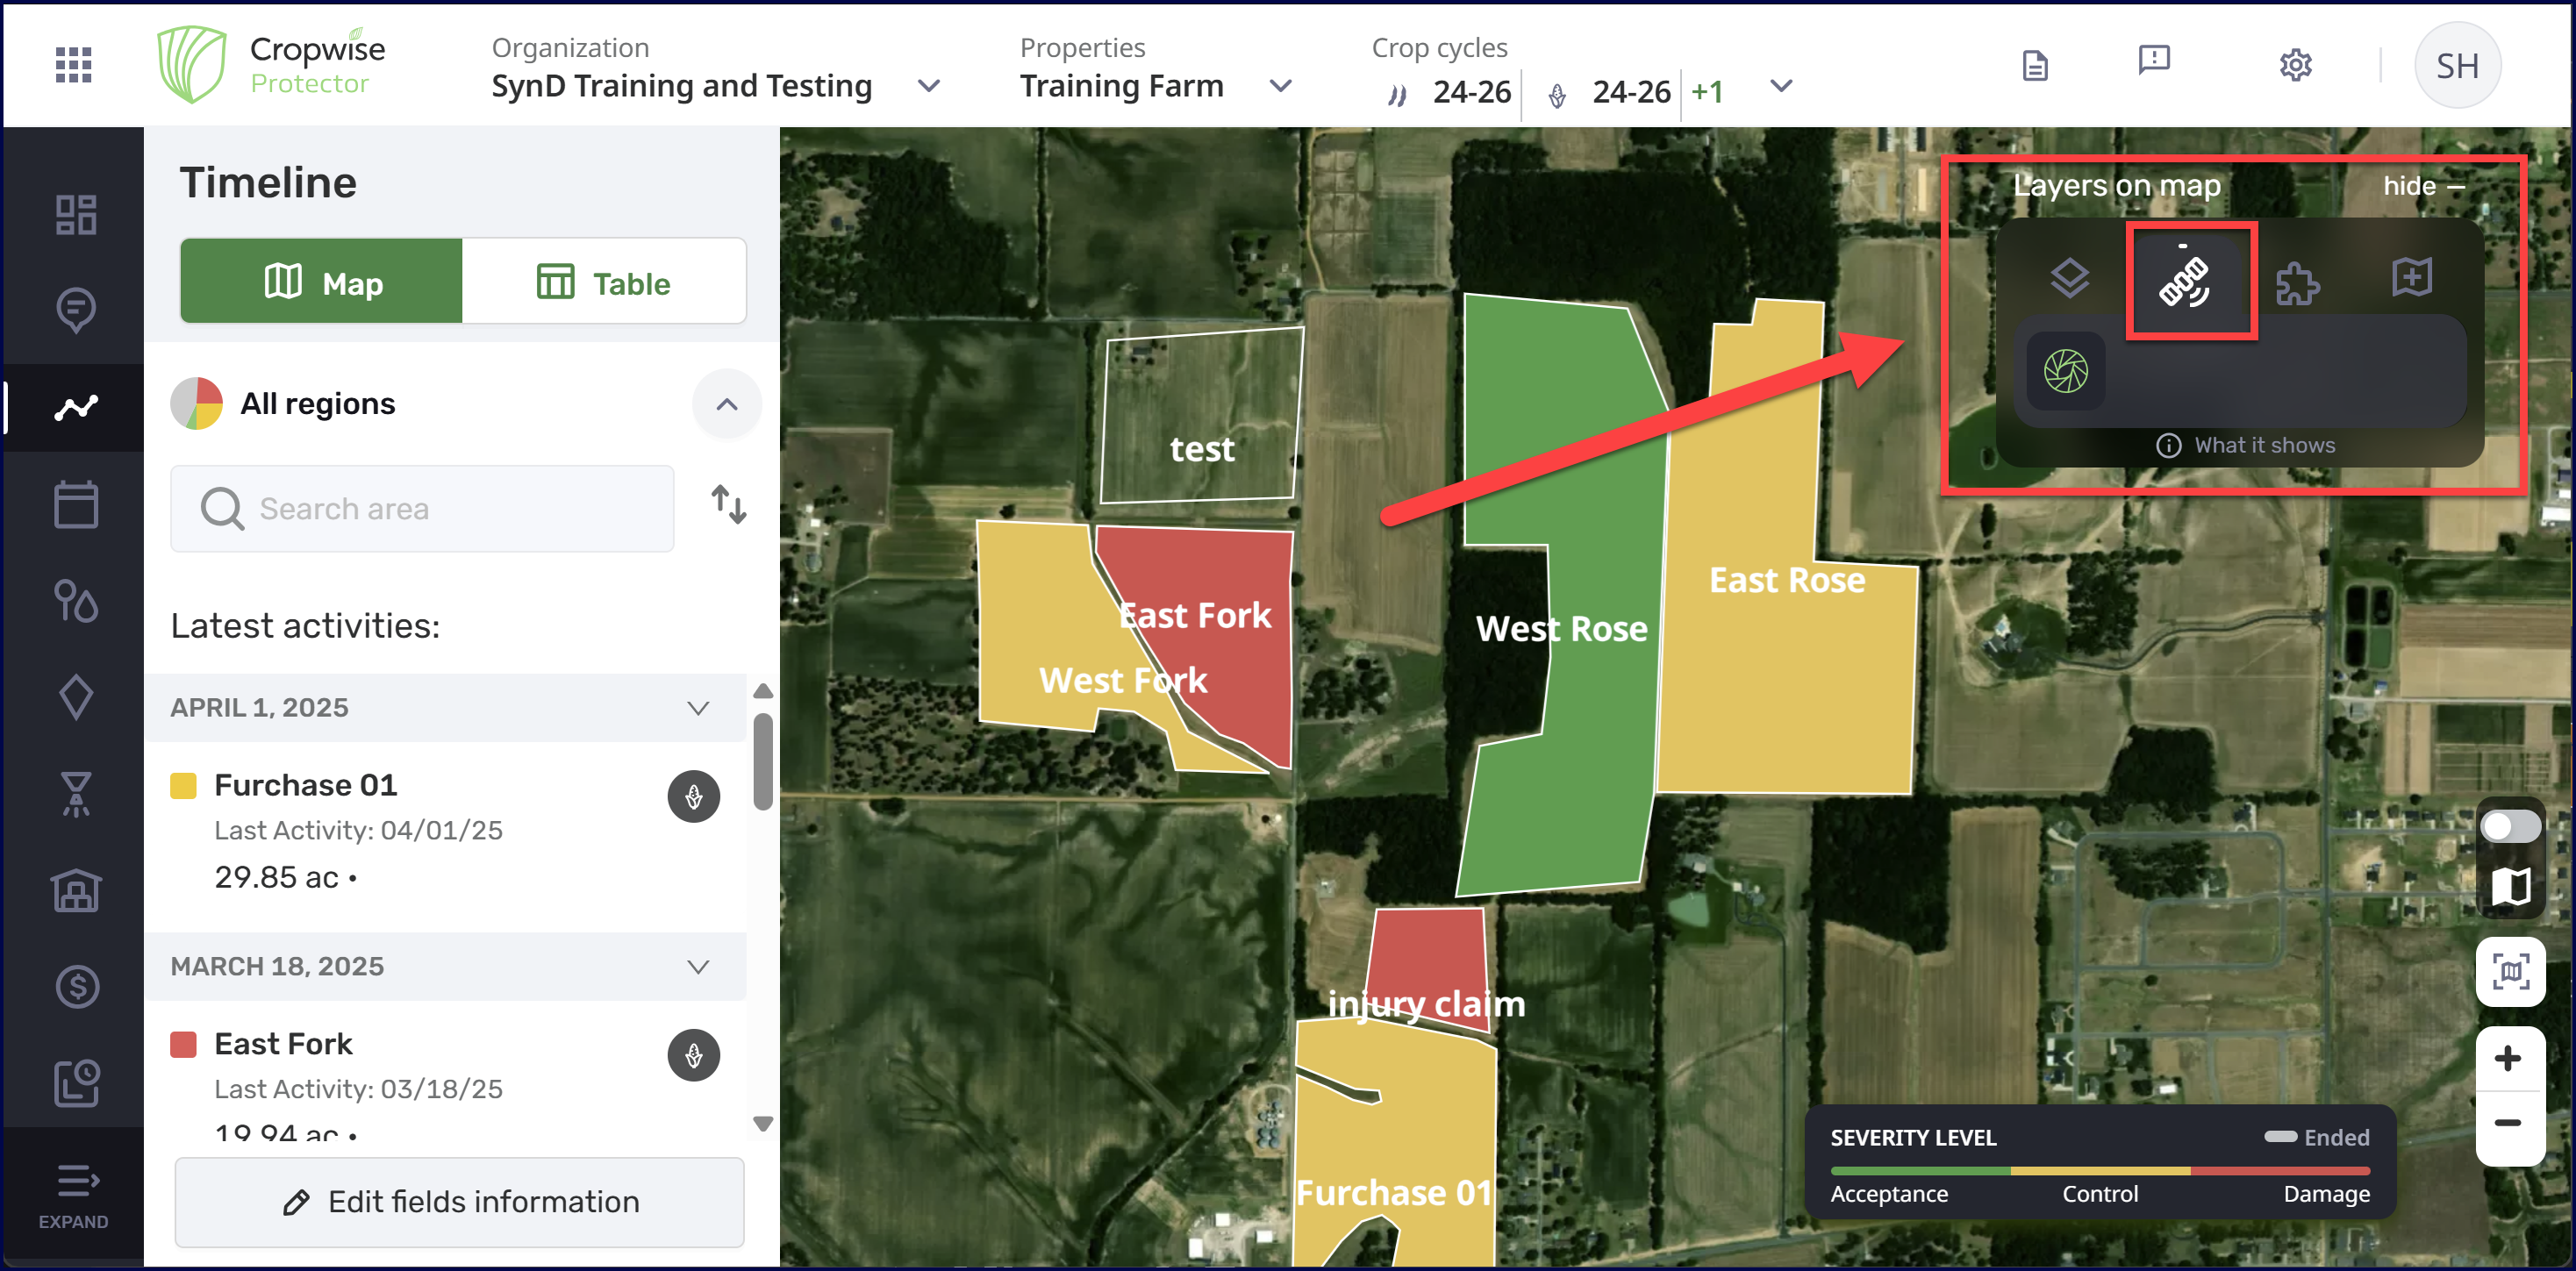Image resolution: width=2576 pixels, height=1271 pixels.
Task: Collapse All regions chevron
Action: (727, 404)
